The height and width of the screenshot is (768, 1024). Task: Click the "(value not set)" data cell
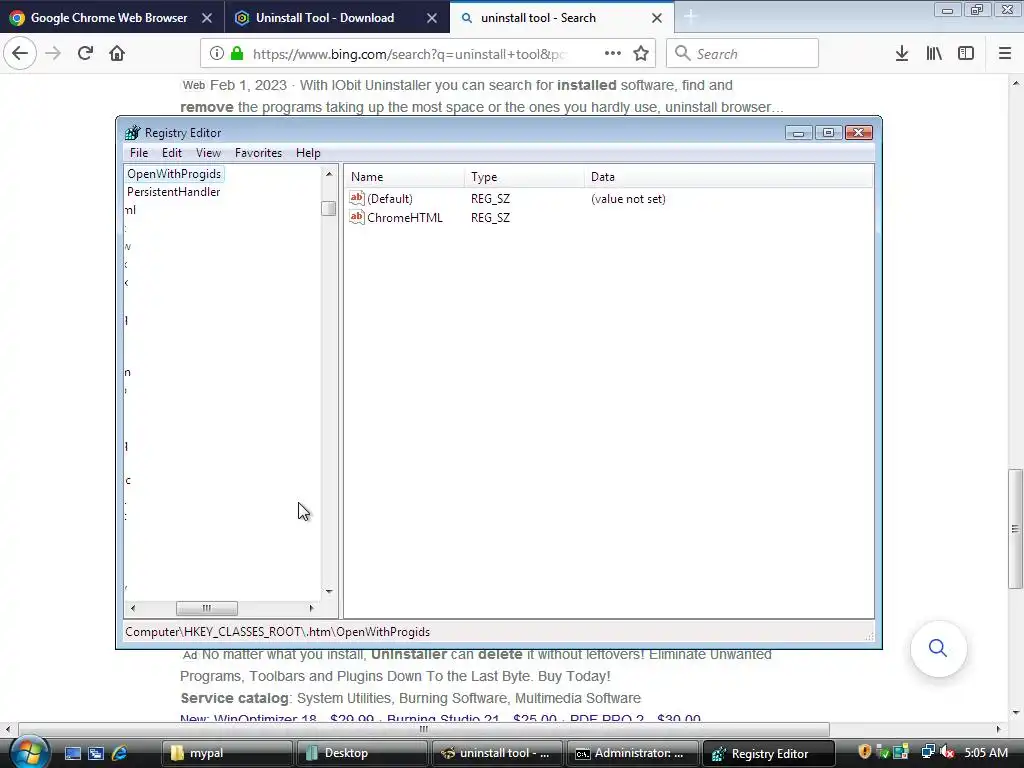point(628,199)
